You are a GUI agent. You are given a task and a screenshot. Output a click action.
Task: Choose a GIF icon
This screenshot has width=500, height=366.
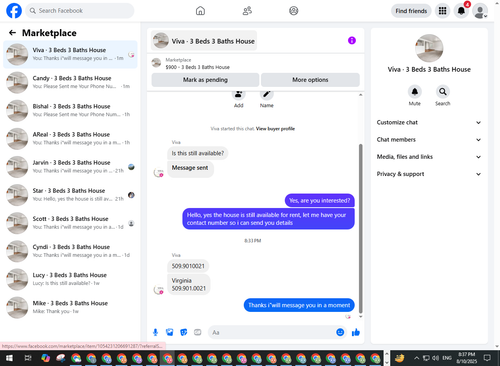point(198,332)
